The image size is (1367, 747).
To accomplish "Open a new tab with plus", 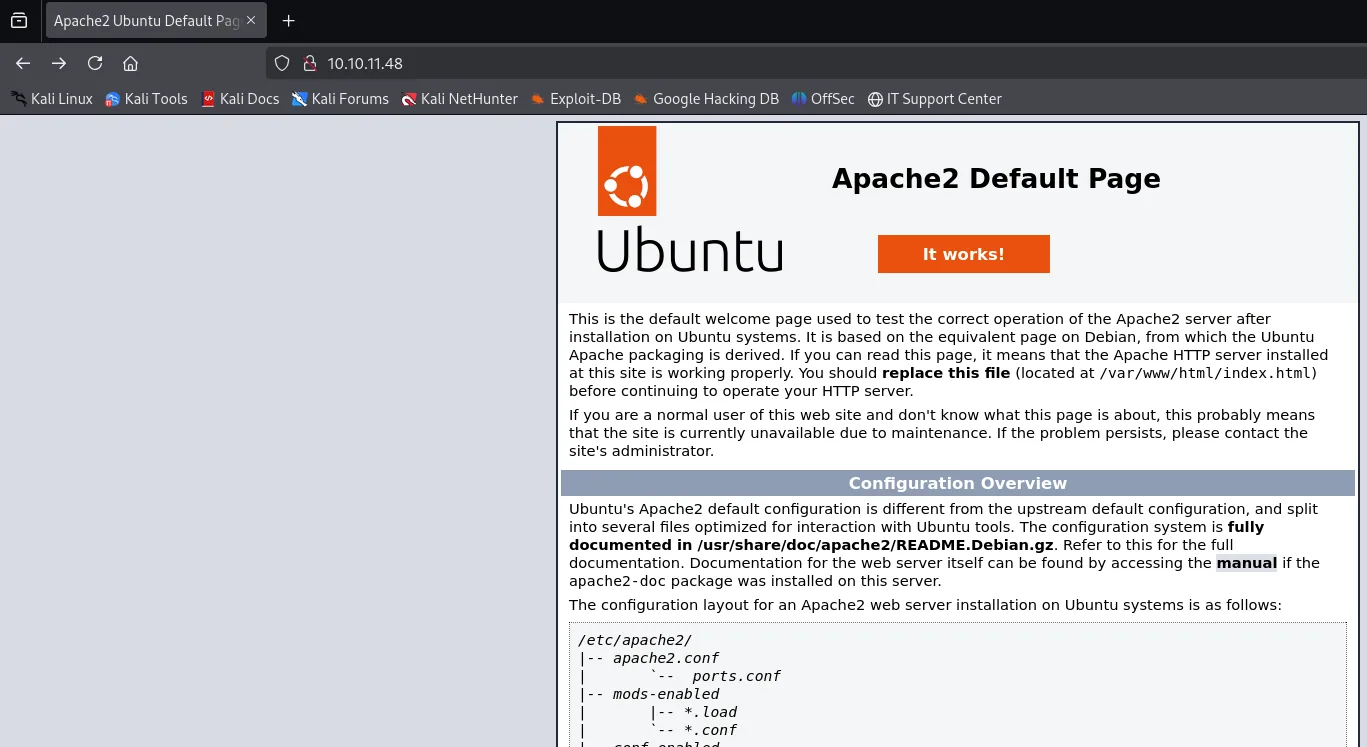I will [x=289, y=20].
